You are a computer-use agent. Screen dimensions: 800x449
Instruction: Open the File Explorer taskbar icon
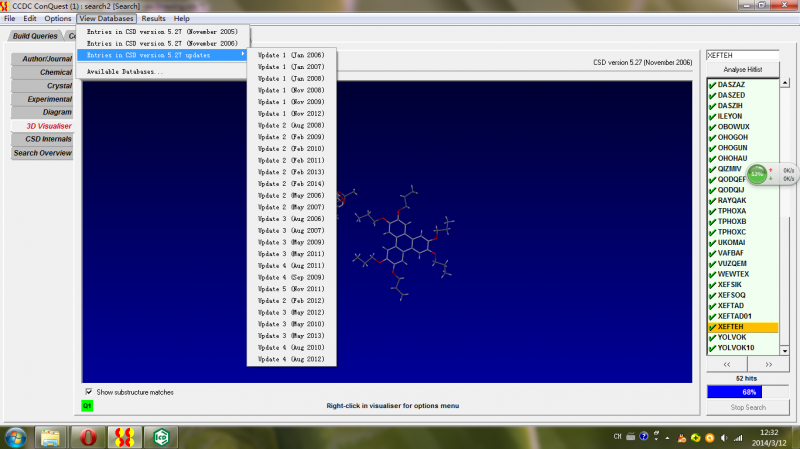[x=51, y=437]
